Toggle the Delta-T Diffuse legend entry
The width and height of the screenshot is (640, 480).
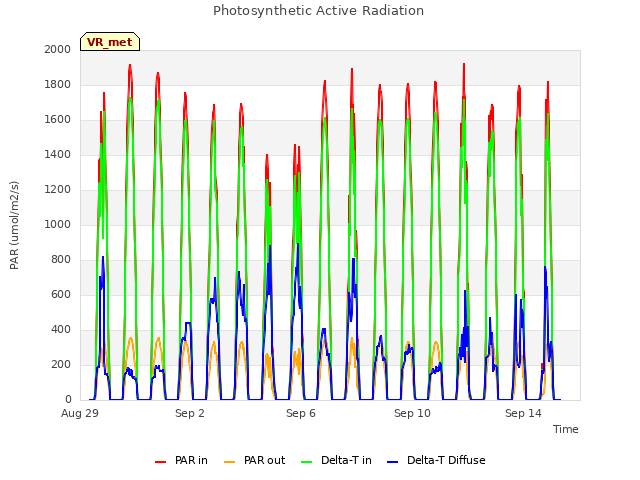[436, 460]
